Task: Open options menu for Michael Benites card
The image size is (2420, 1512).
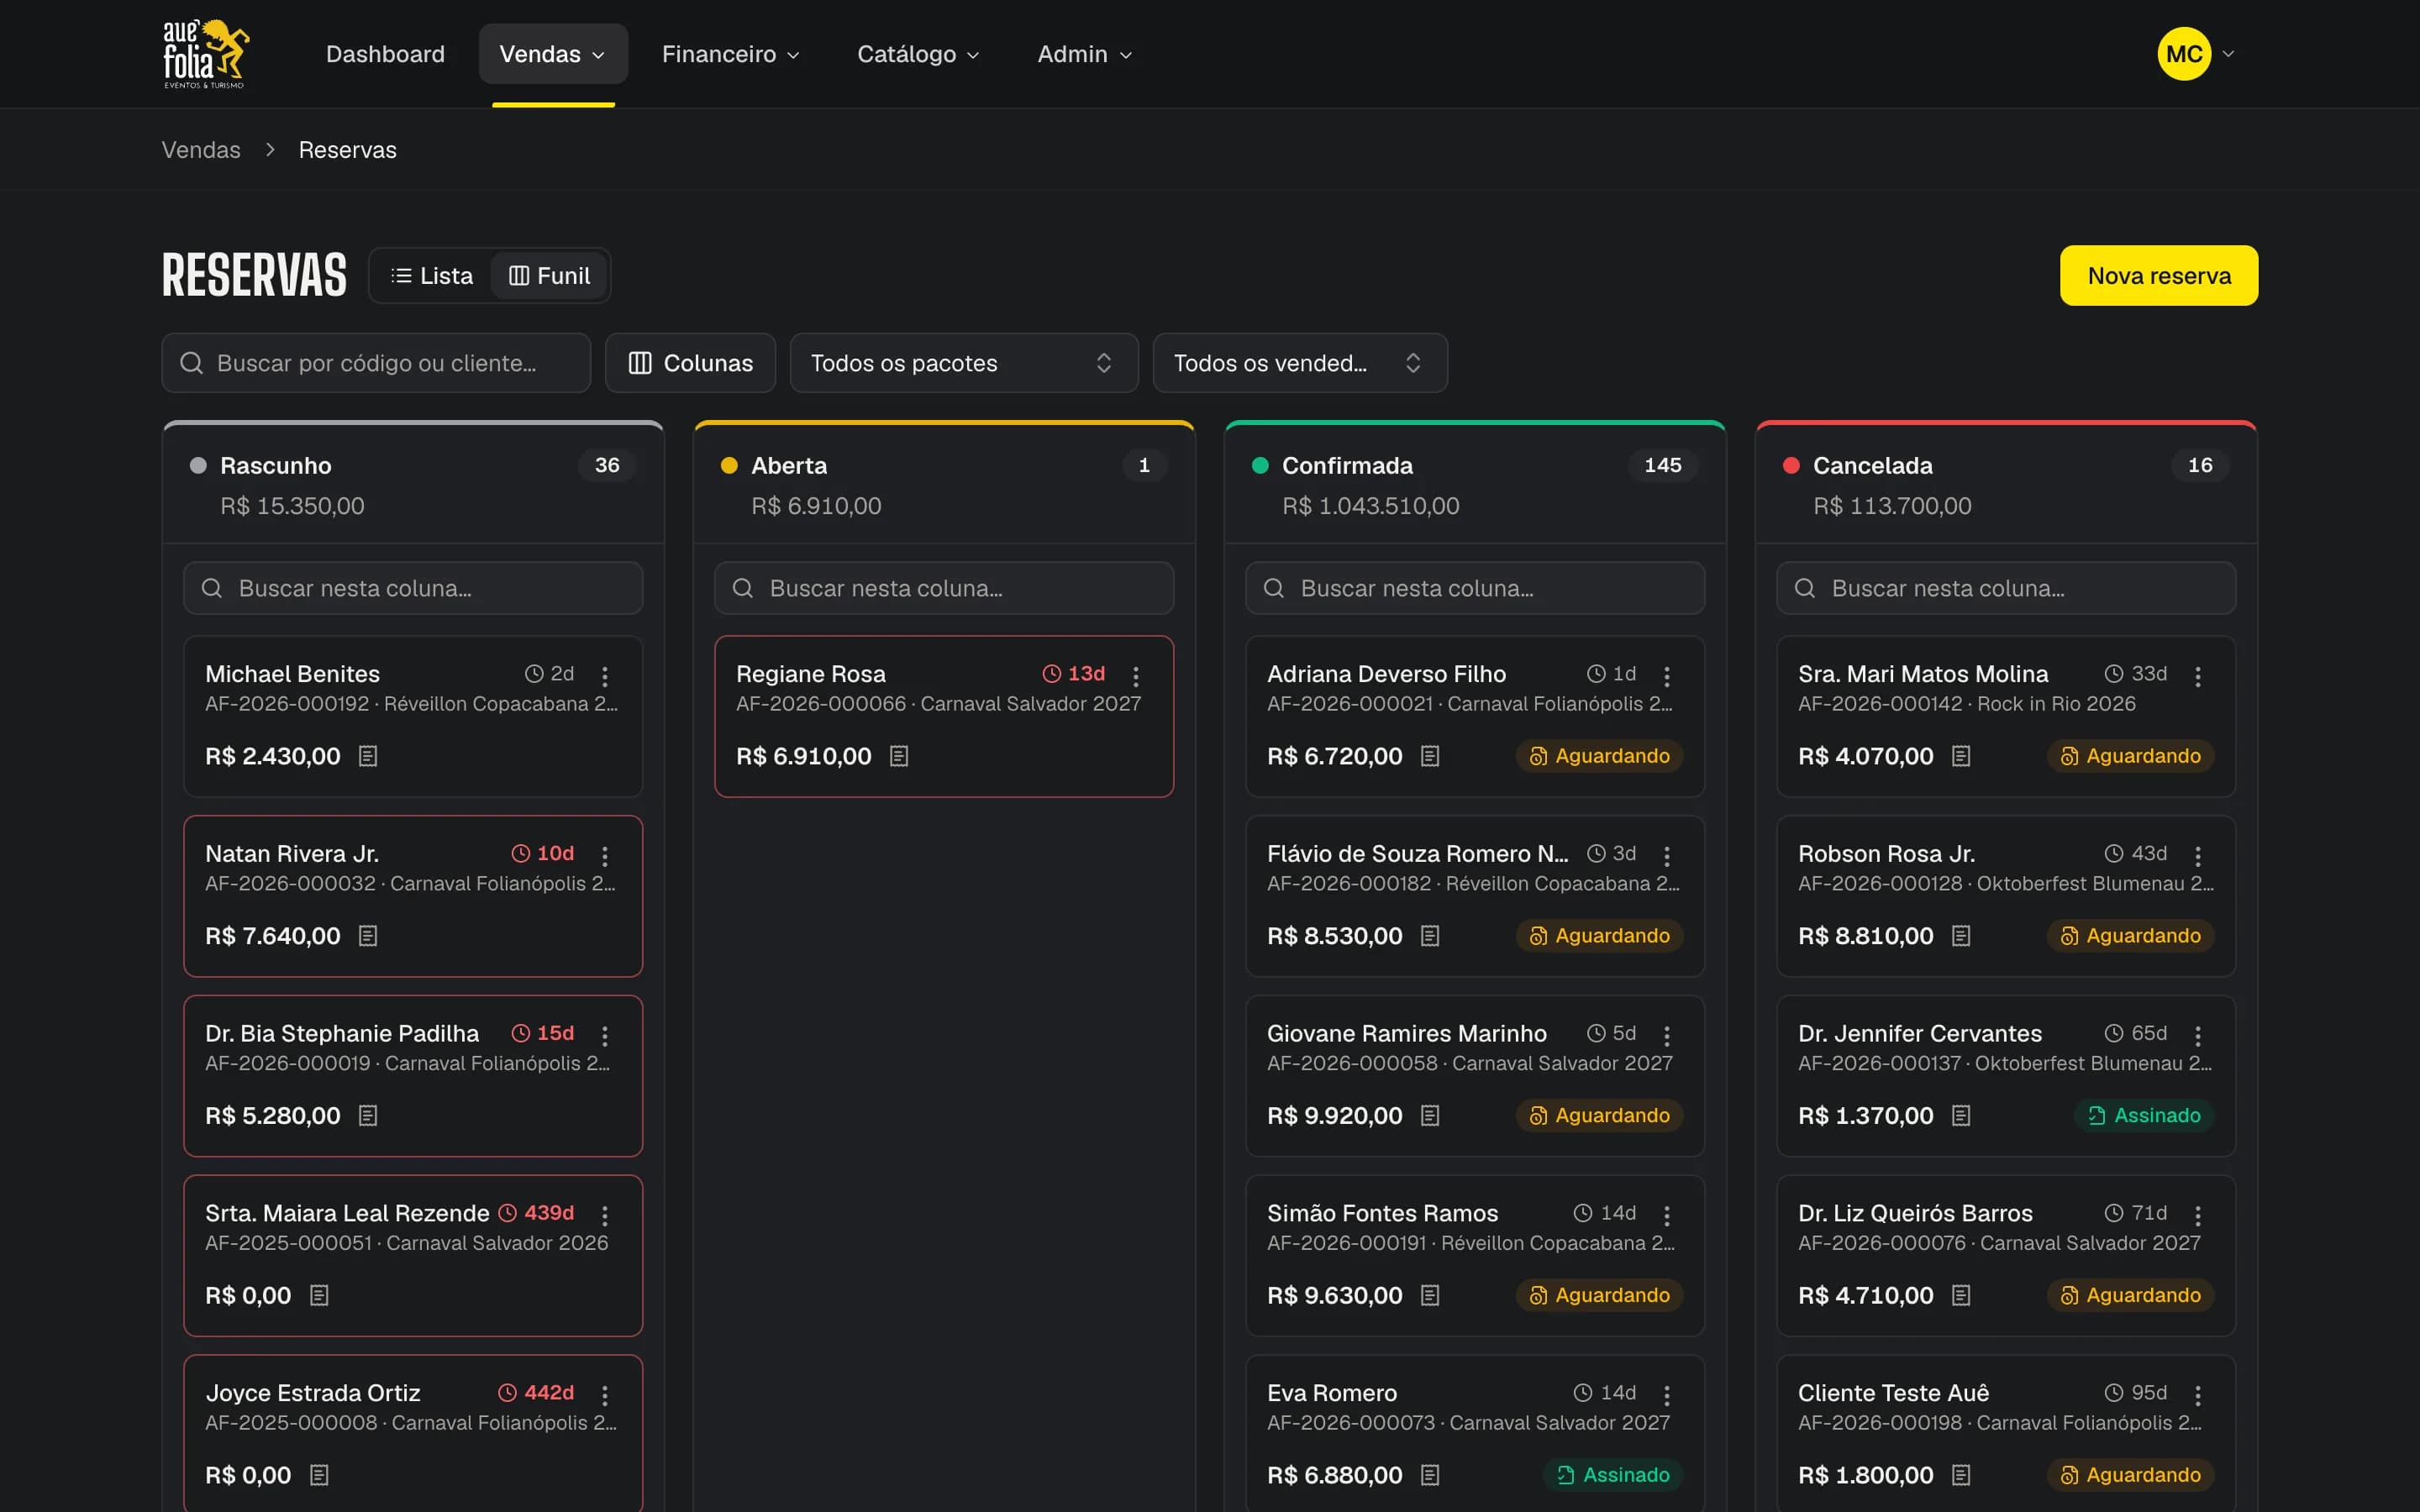Action: (605, 676)
